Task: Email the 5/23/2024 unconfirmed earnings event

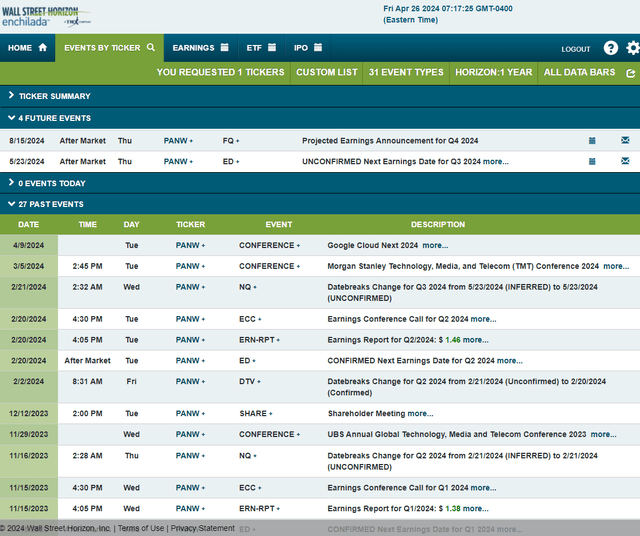Action: tap(625, 161)
